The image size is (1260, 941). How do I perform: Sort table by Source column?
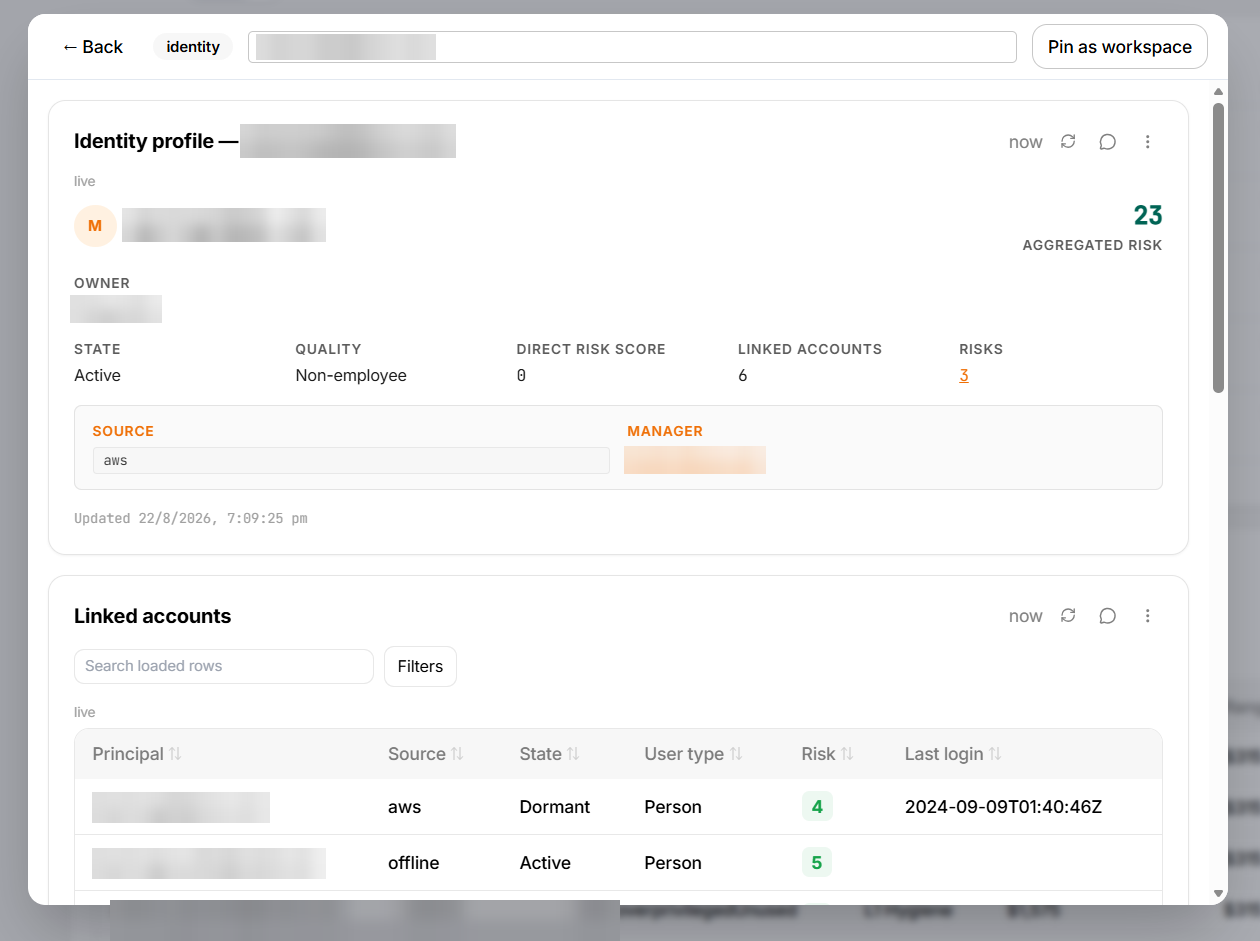coord(426,754)
